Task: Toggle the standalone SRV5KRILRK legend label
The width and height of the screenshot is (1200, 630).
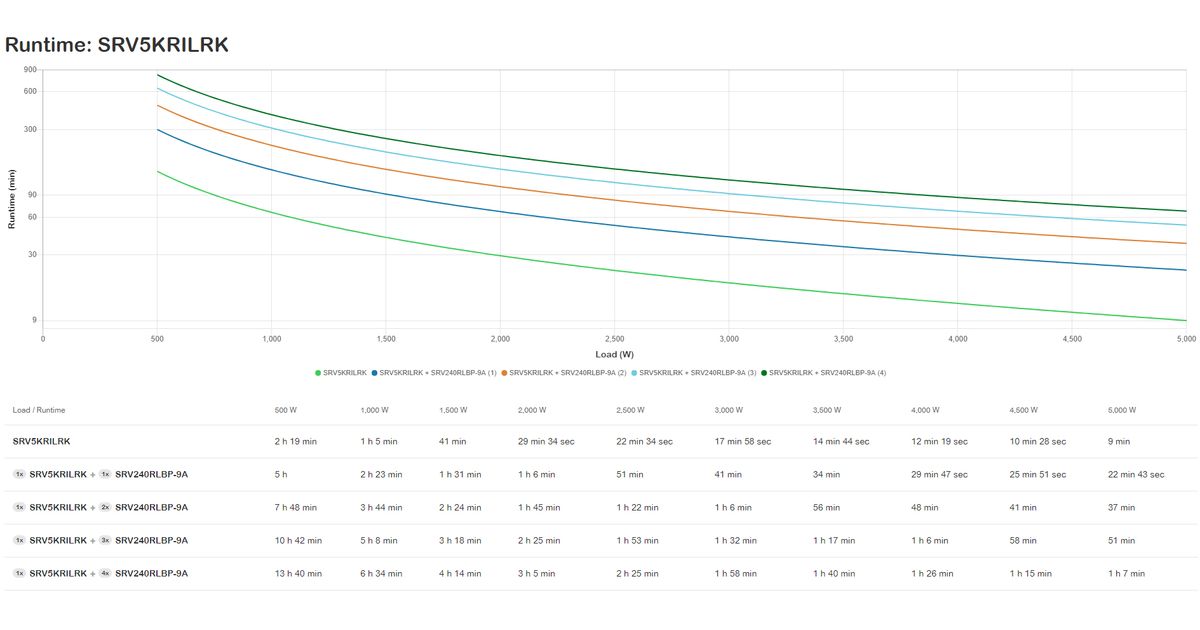Action: pyautogui.click(x=345, y=373)
